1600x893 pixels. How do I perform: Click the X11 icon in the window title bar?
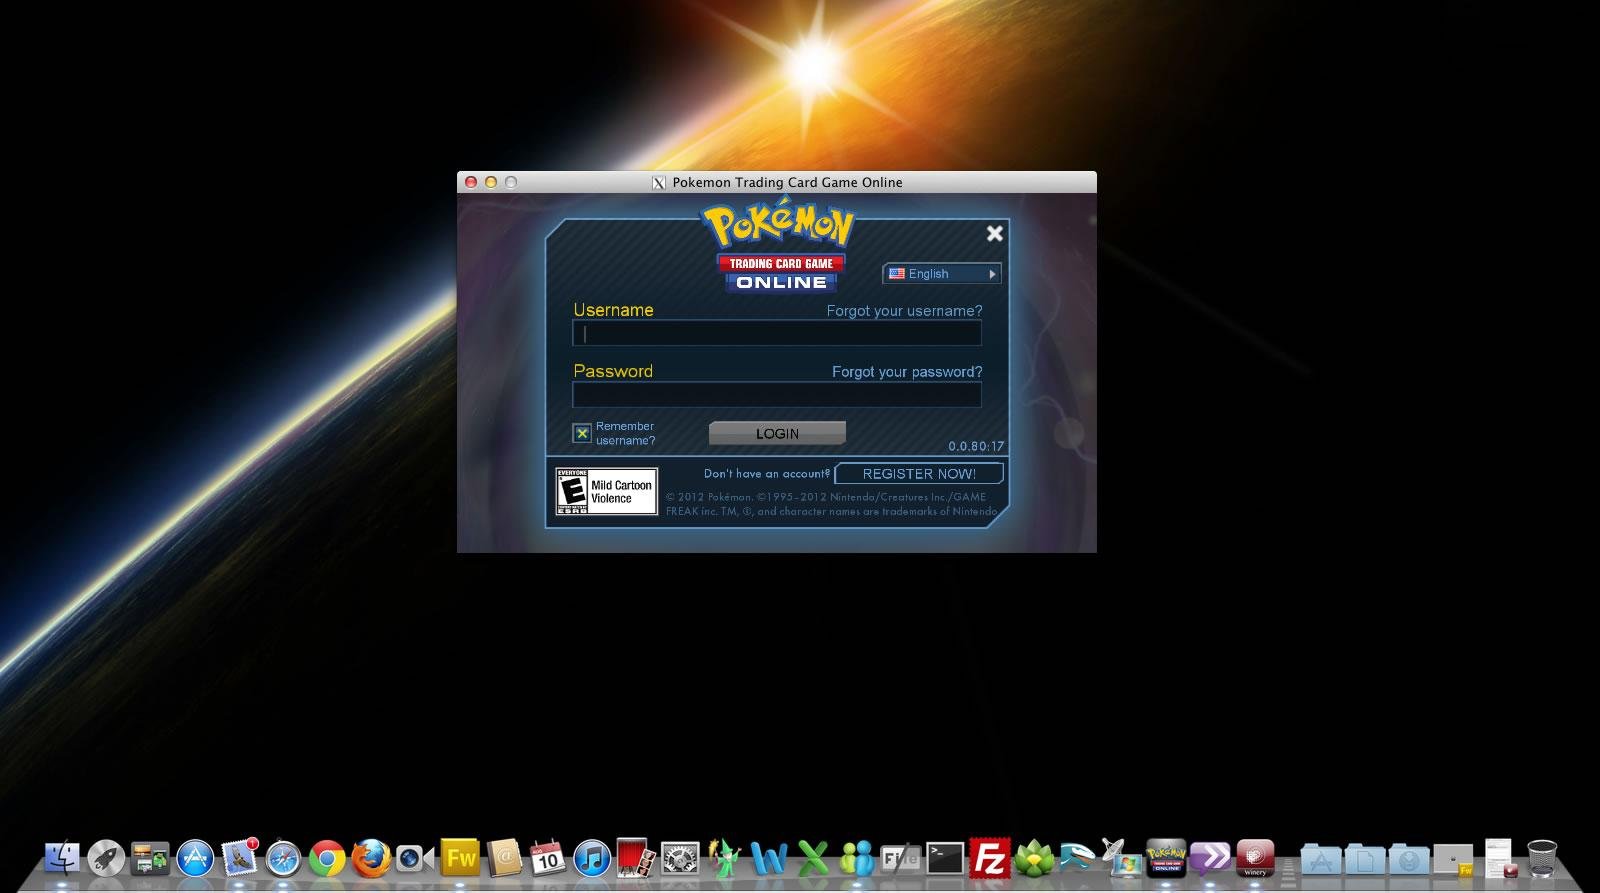[659, 182]
